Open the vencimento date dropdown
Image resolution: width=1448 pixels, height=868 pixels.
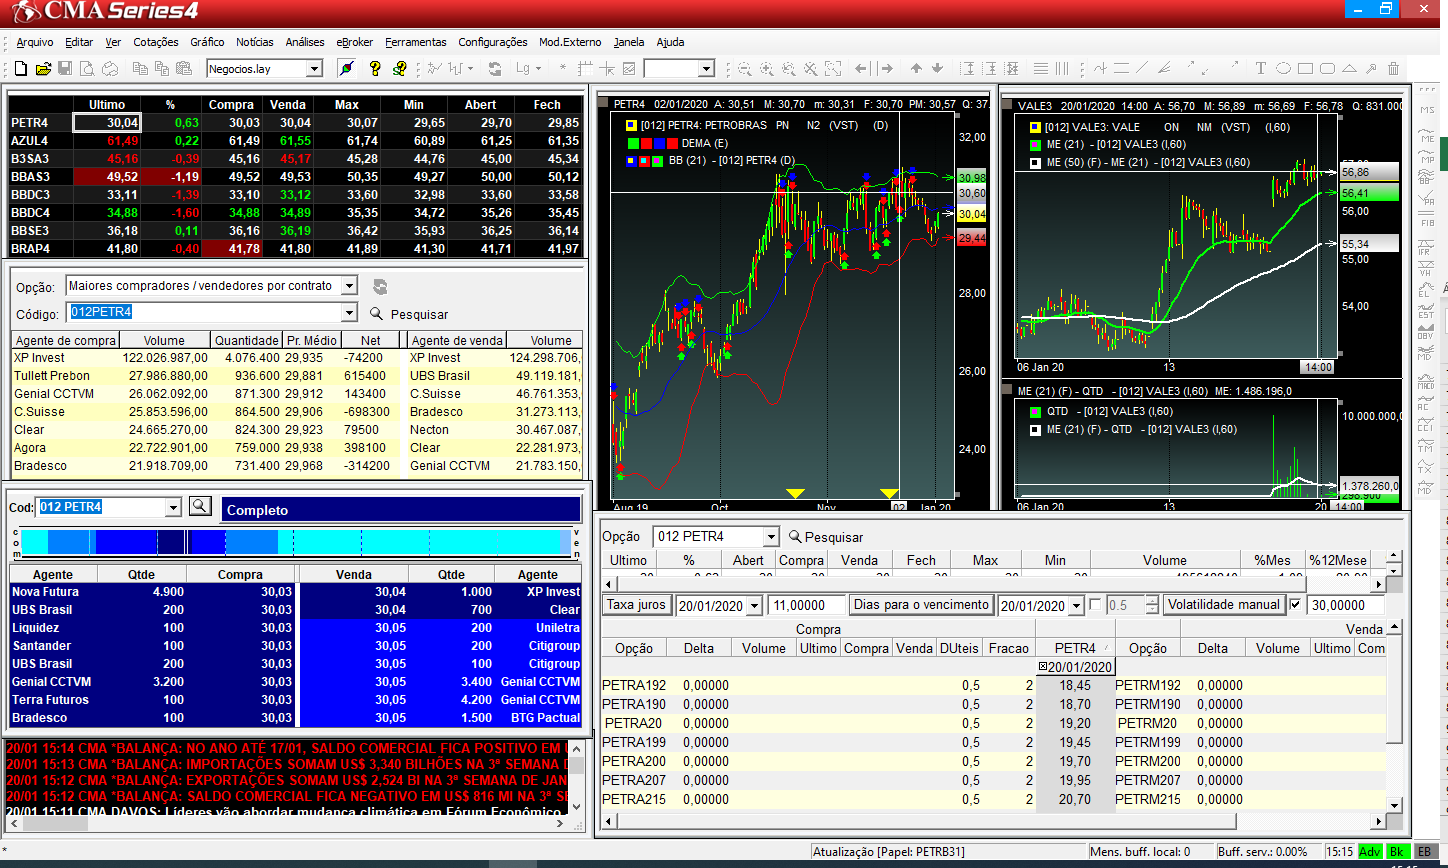(x=1076, y=605)
